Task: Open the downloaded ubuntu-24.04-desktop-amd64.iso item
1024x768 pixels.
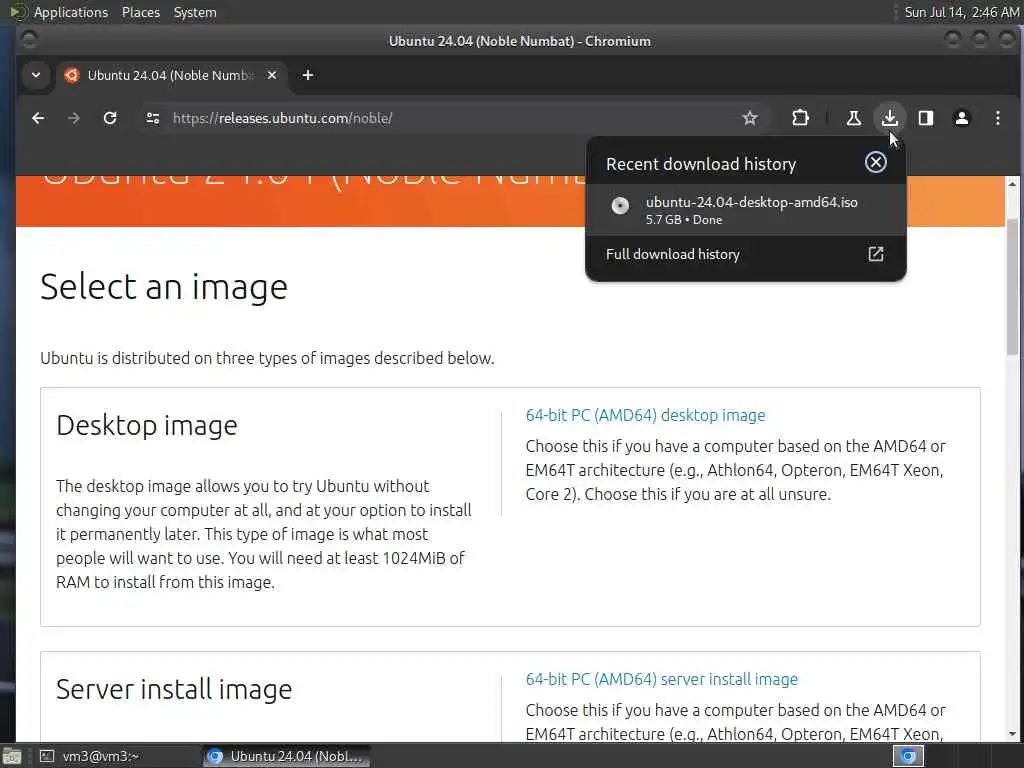Action: [750, 208]
